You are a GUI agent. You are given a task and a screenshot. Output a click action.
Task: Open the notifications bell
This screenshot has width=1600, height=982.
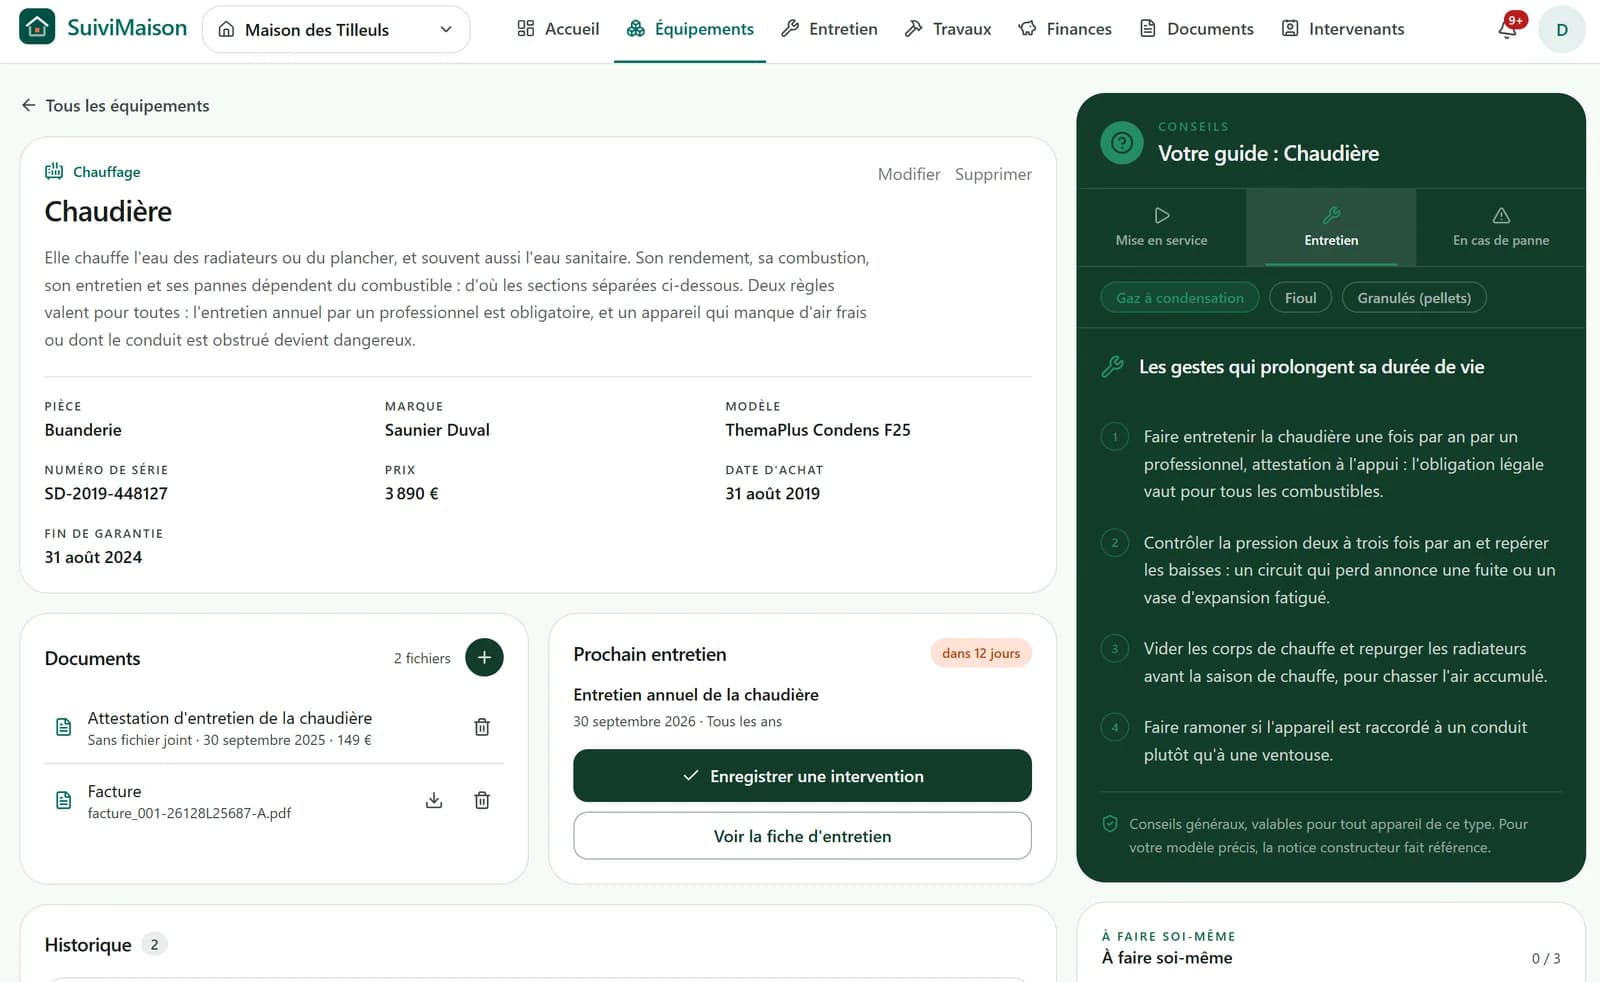point(1508,29)
